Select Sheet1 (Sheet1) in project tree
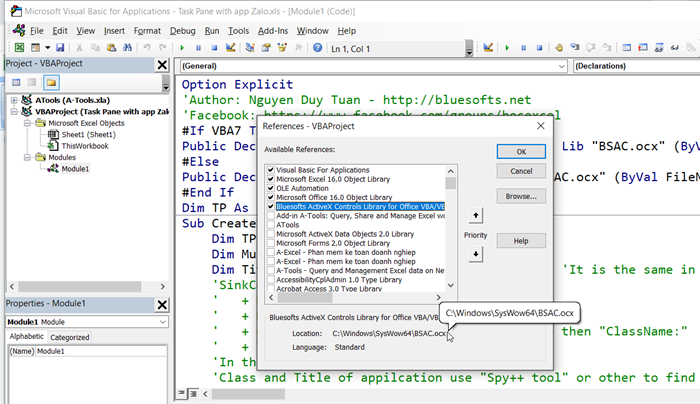The height and width of the screenshot is (404, 700). [x=88, y=134]
